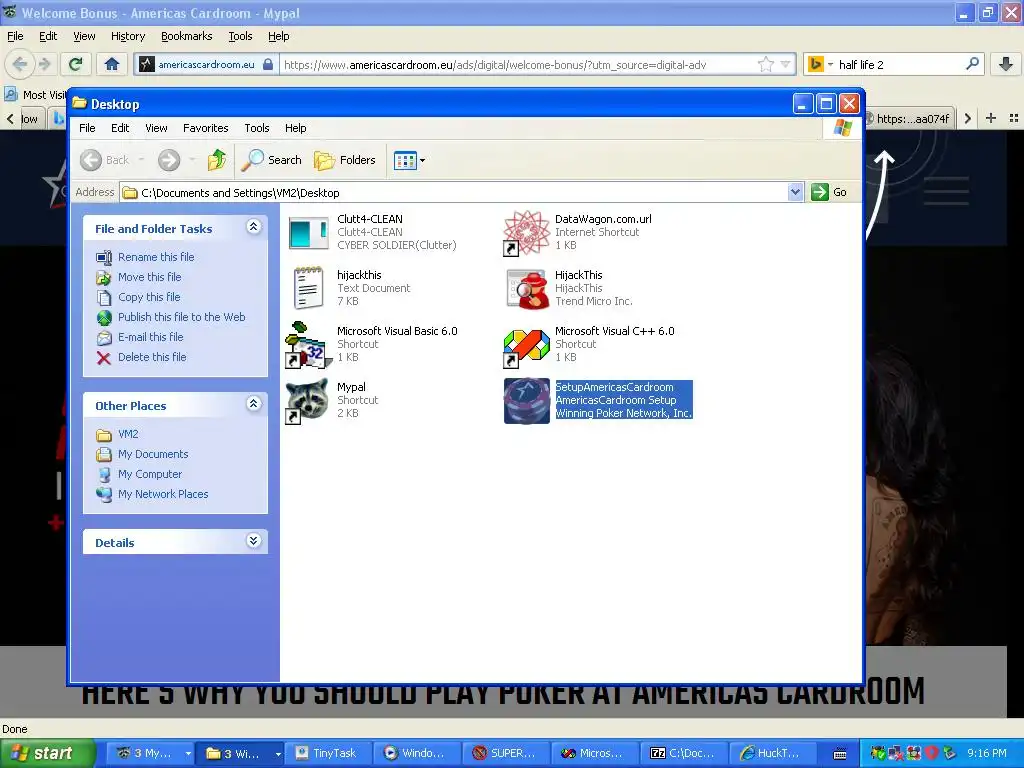This screenshot has width=1024, height=768.
Task: Select the HijackThis Trend Micro program icon
Action: click(x=526, y=289)
